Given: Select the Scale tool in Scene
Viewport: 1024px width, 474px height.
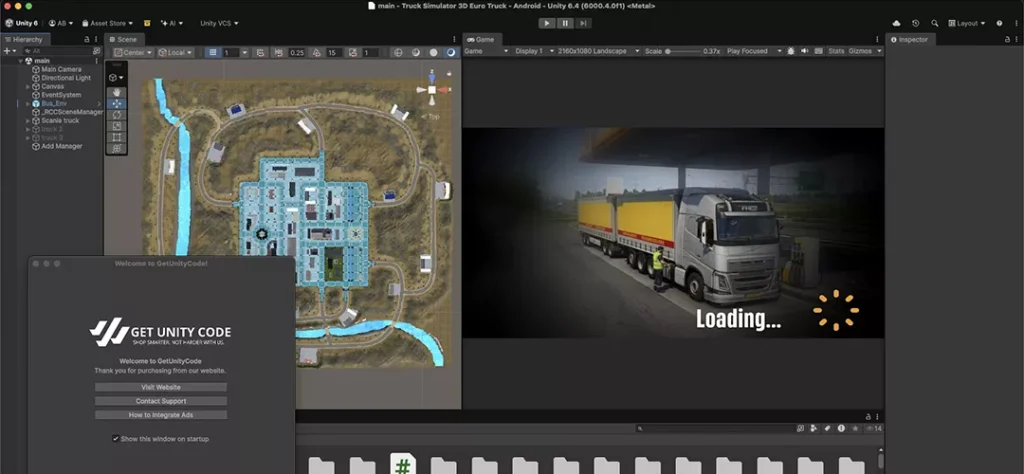Looking at the screenshot, I should (116, 126).
